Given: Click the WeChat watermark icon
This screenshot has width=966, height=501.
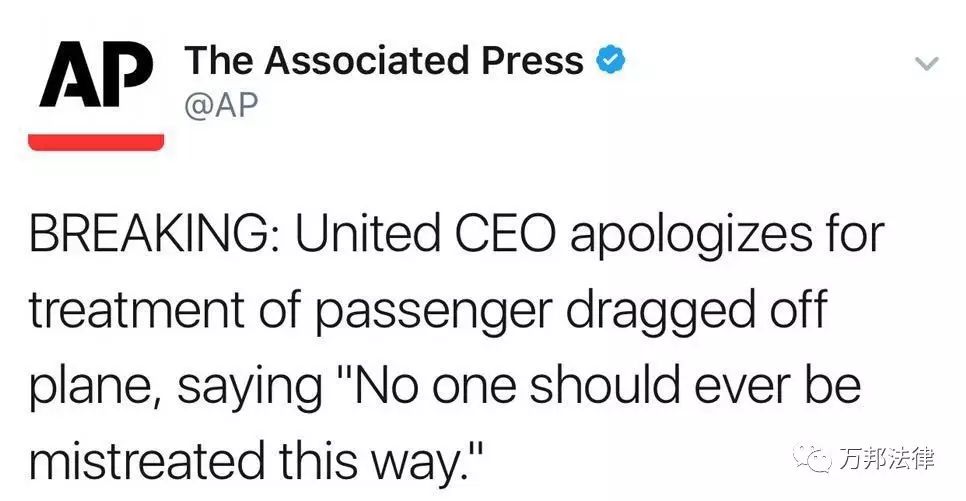Looking at the screenshot, I should coord(813,458).
